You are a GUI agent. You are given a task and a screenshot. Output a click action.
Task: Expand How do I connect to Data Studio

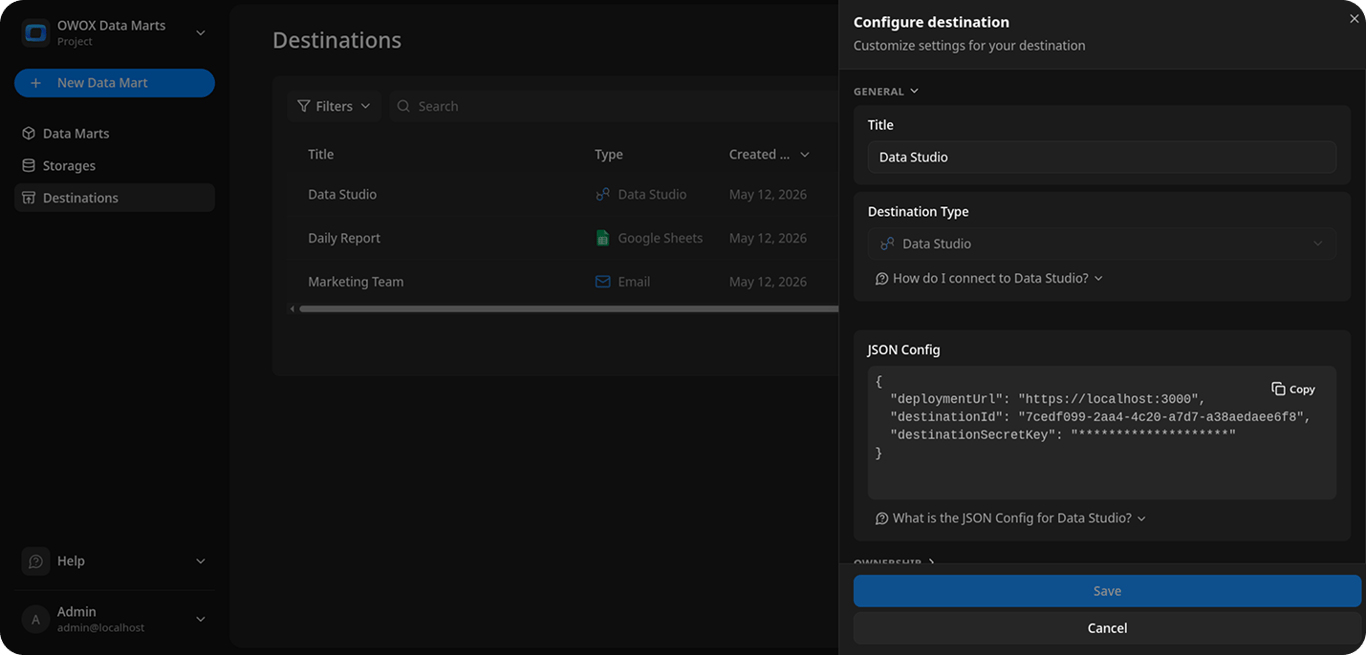pyautogui.click(x=989, y=278)
